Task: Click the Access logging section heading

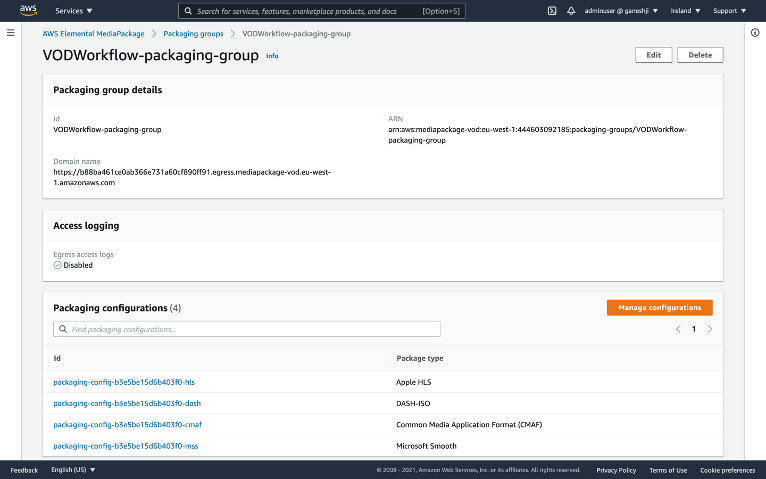Action: [86, 226]
